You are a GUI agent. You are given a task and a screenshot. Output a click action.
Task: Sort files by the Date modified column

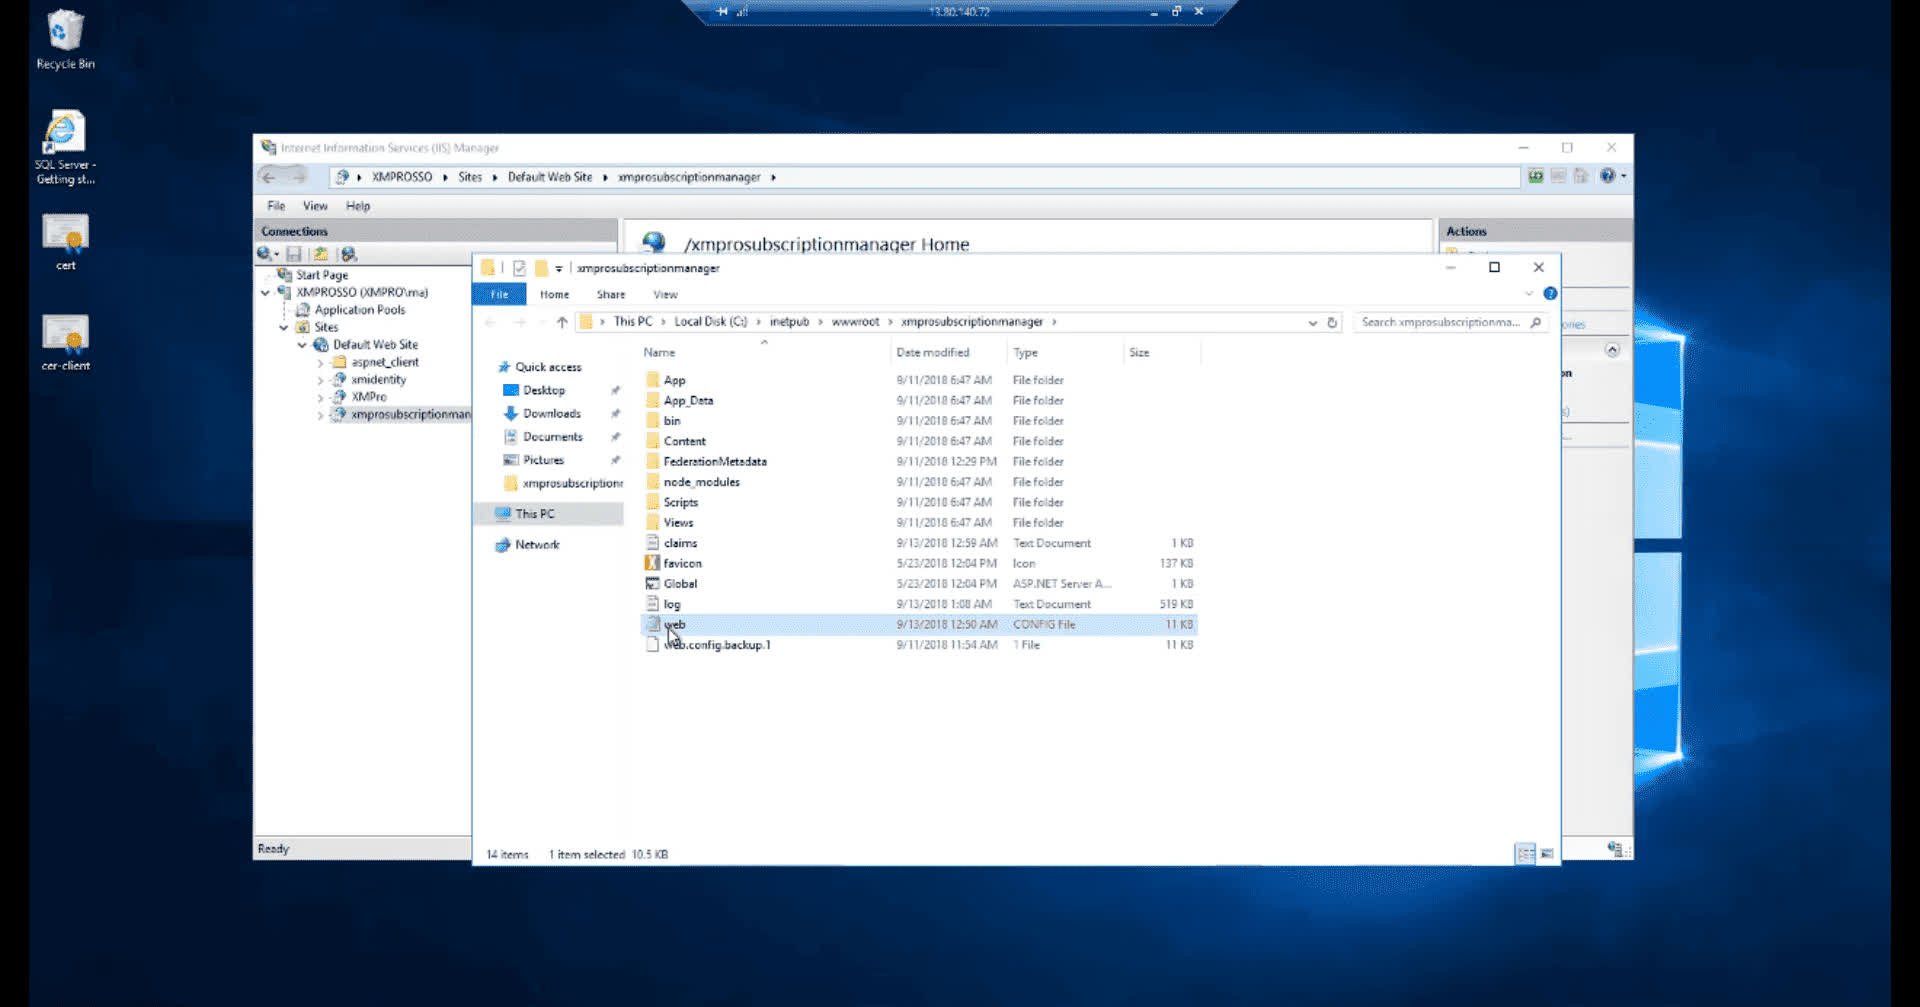coord(932,353)
